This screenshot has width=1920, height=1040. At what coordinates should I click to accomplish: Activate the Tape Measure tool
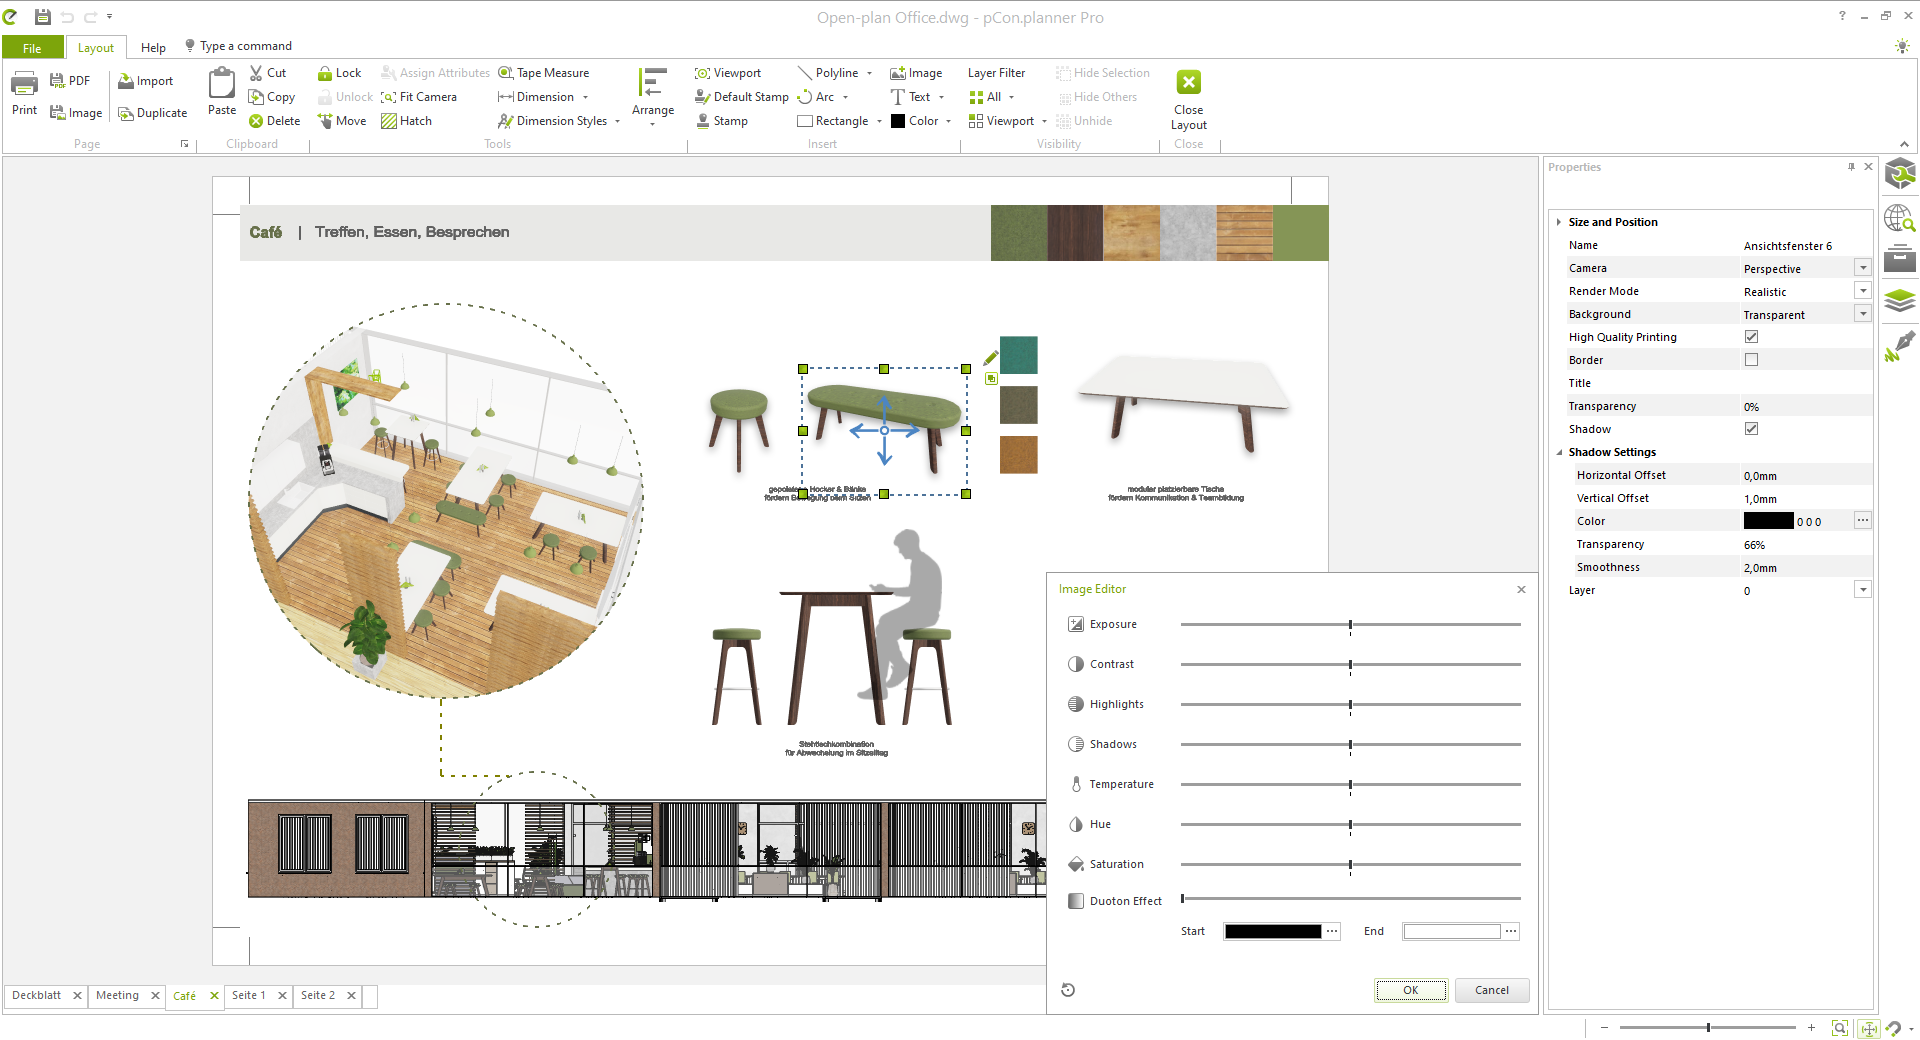click(544, 73)
